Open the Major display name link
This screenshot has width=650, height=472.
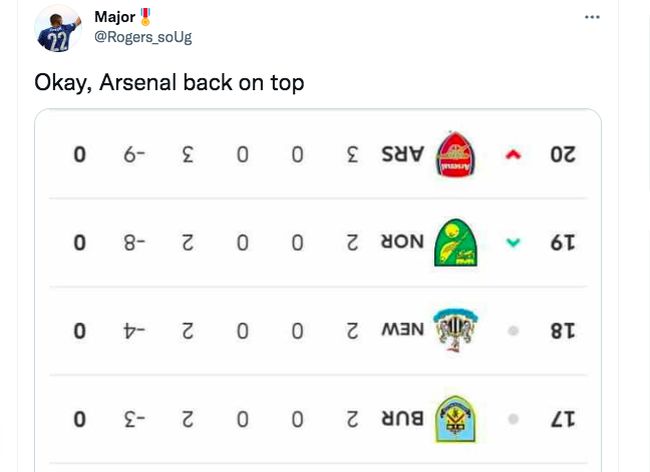pyautogui.click(x=115, y=17)
